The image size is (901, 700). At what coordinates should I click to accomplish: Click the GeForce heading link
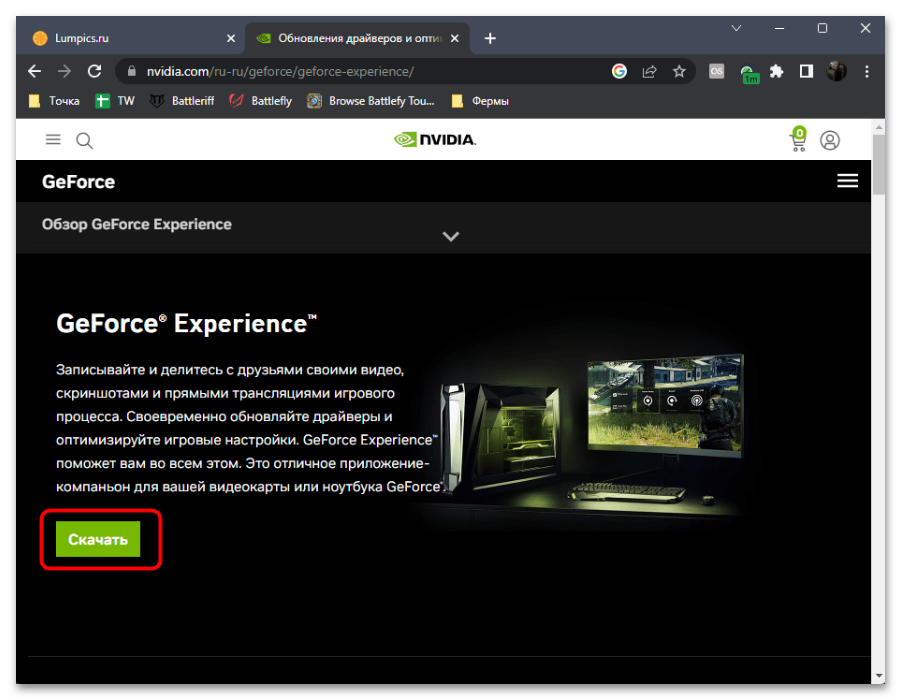pos(78,182)
